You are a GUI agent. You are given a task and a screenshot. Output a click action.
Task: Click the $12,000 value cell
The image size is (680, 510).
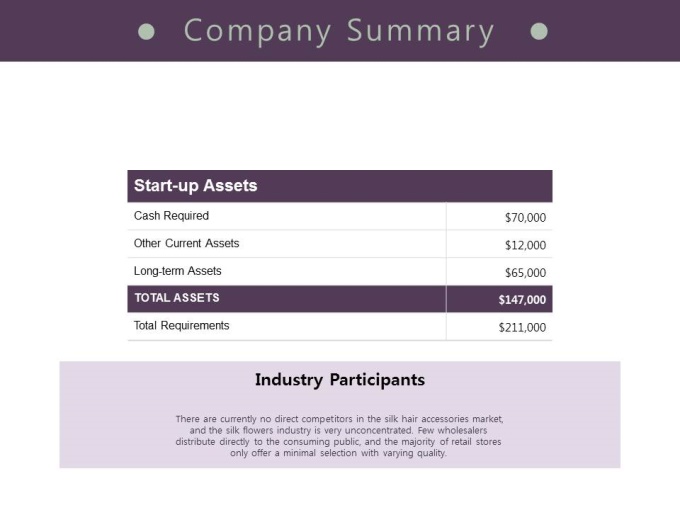(499, 244)
